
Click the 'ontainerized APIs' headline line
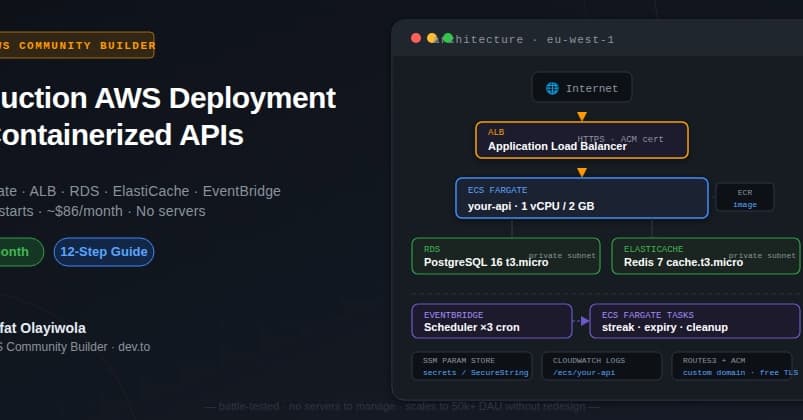point(122,135)
